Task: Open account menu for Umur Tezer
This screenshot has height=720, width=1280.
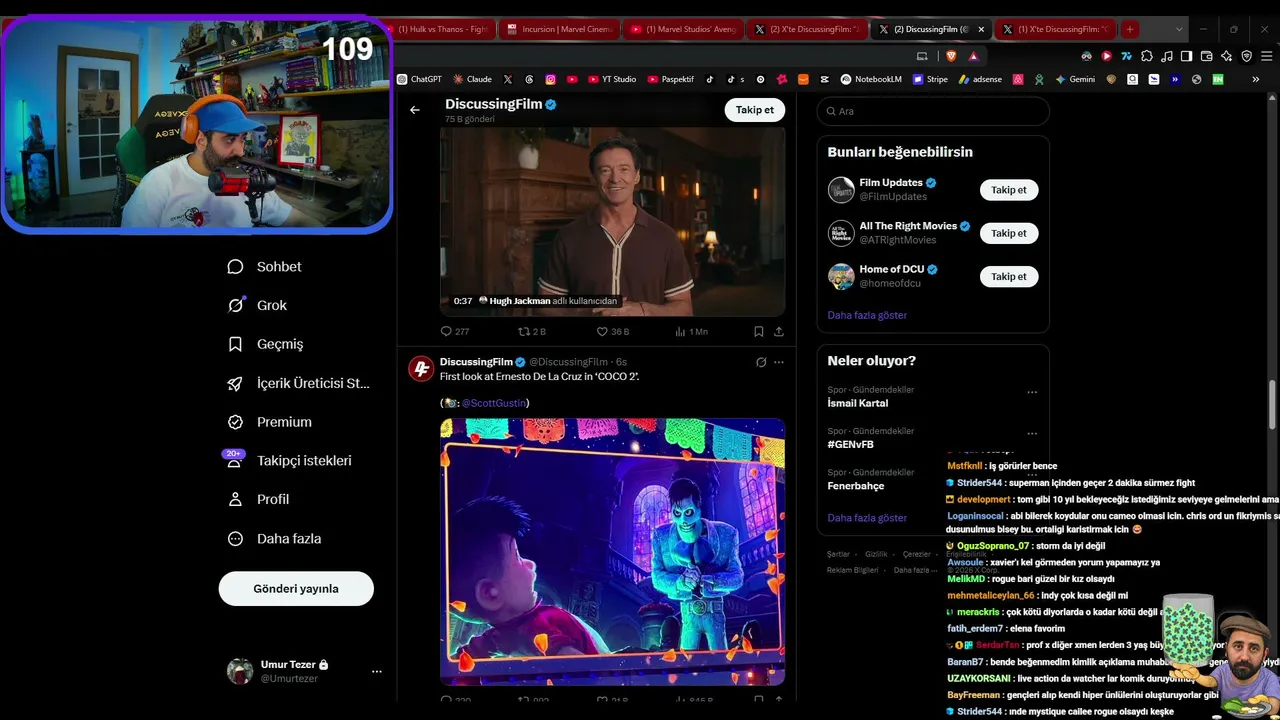Action: [x=306, y=671]
